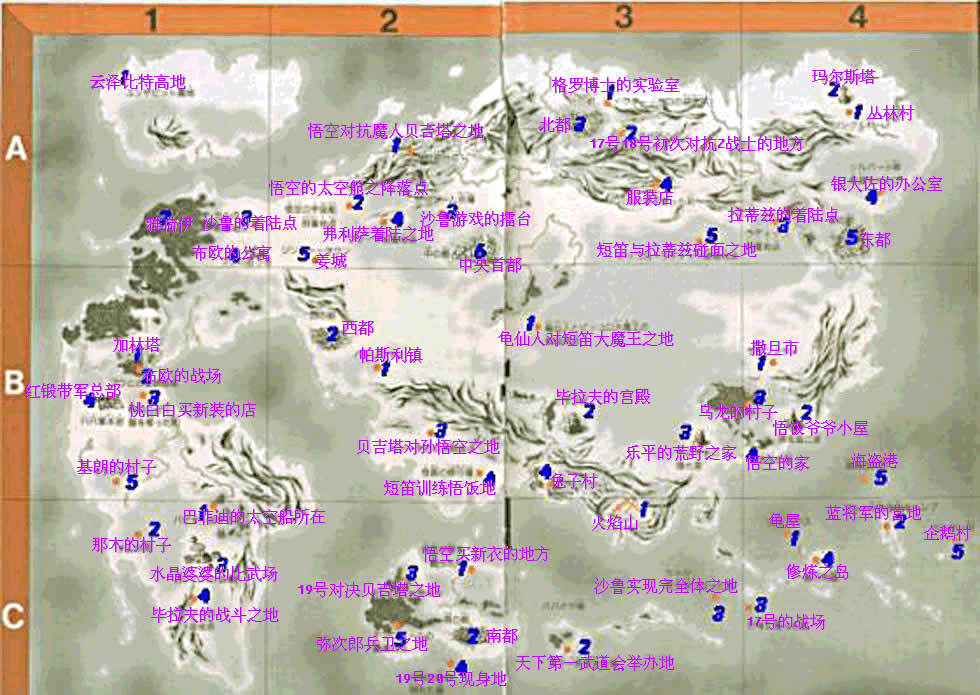Select the 19号20号现身地 label
Image resolution: width=980 pixels, height=695 pixels.
click(451, 679)
